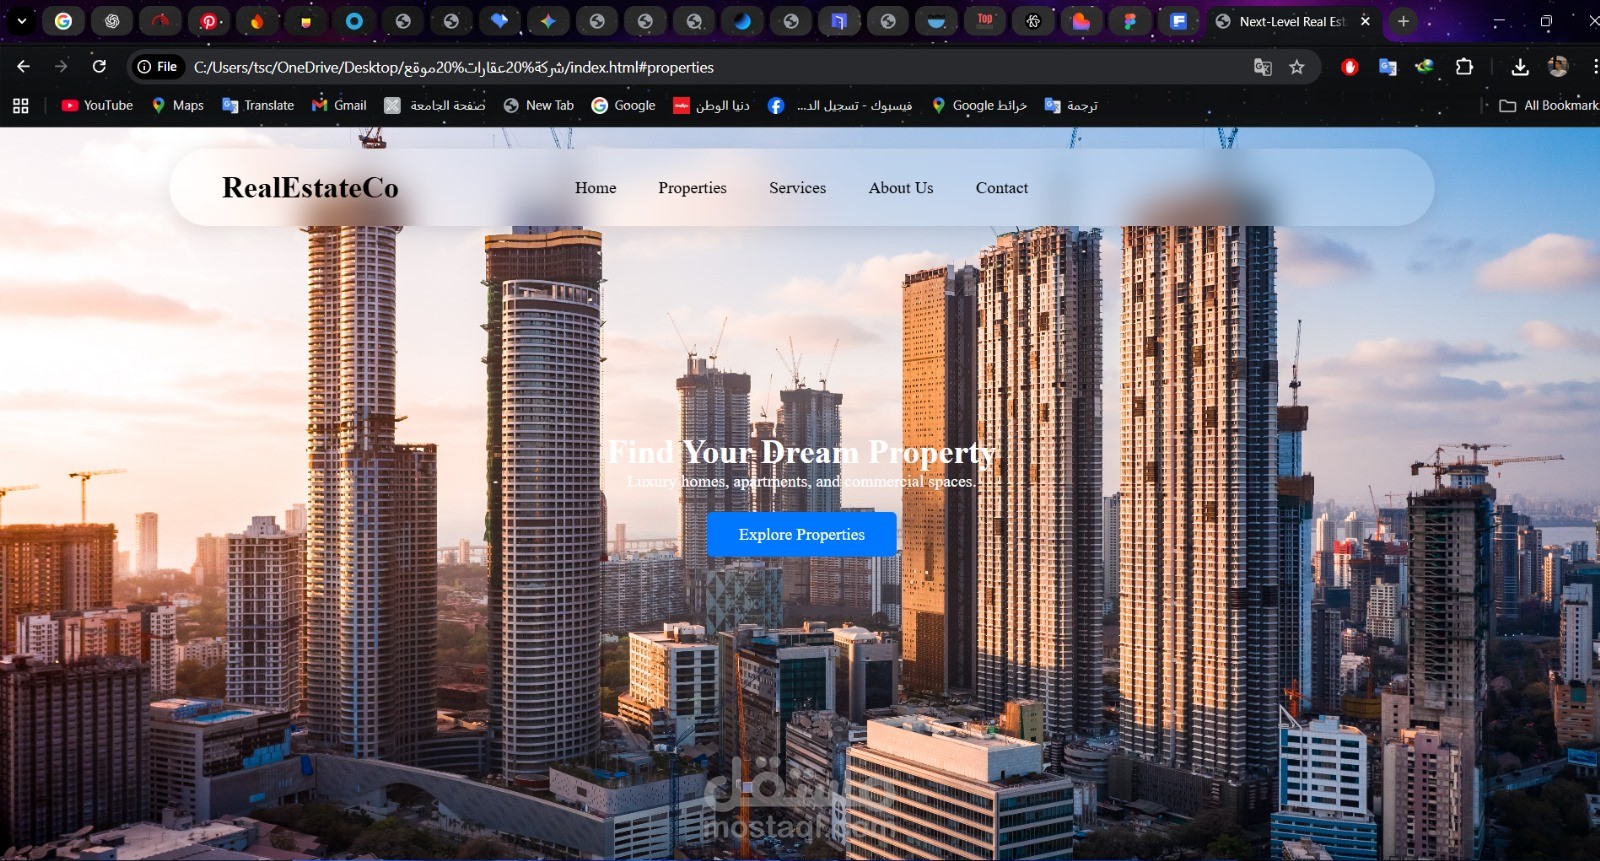Go to Home in site navigation
1600x861 pixels.
pyautogui.click(x=596, y=188)
